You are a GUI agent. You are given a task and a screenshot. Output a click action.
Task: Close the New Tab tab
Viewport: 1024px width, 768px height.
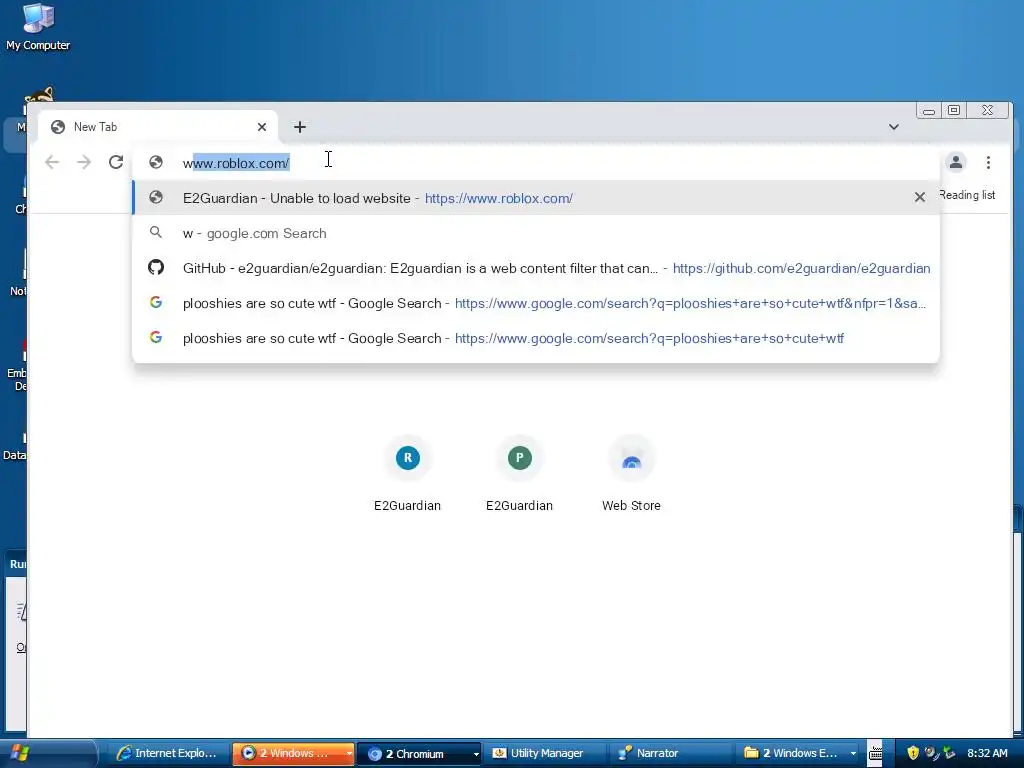click(x=262, y=127)
